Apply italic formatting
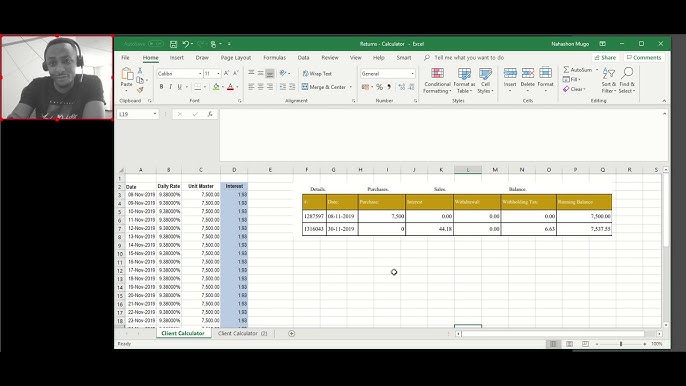This screenshot has height=386, width=686. tap(170, 87)
